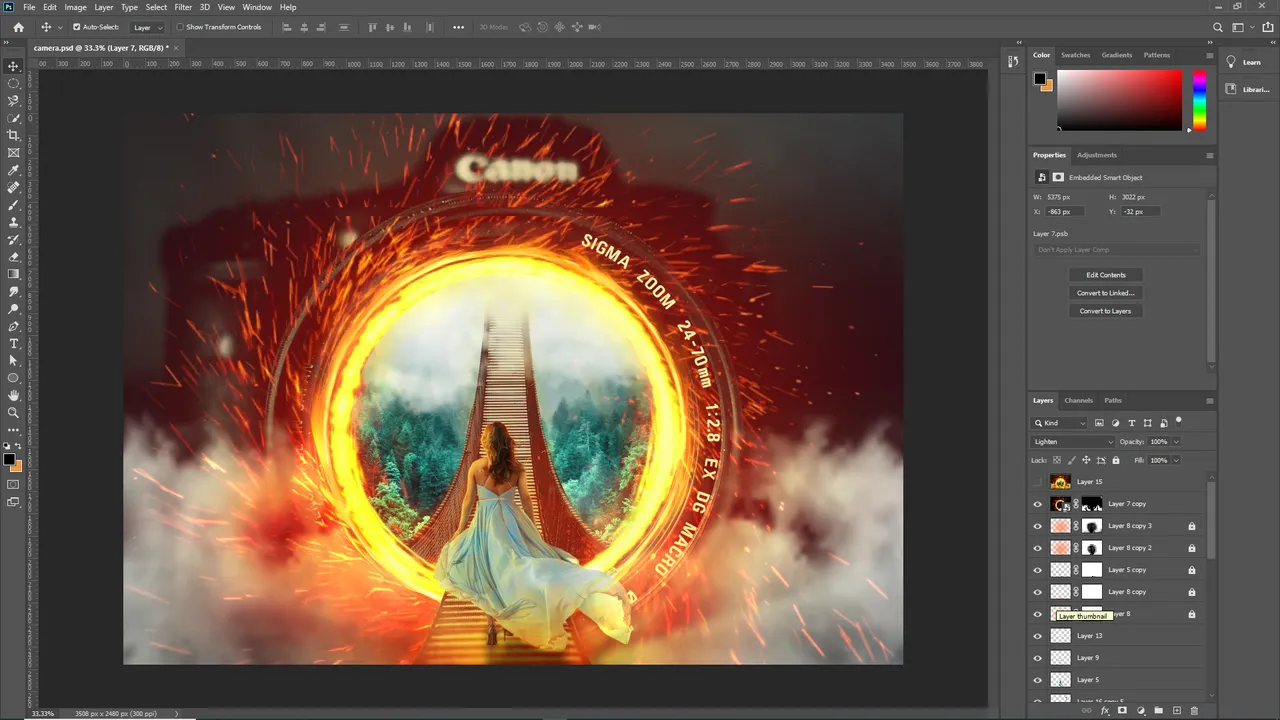Activate the Zoom magnifier tool

pos(13,412)
